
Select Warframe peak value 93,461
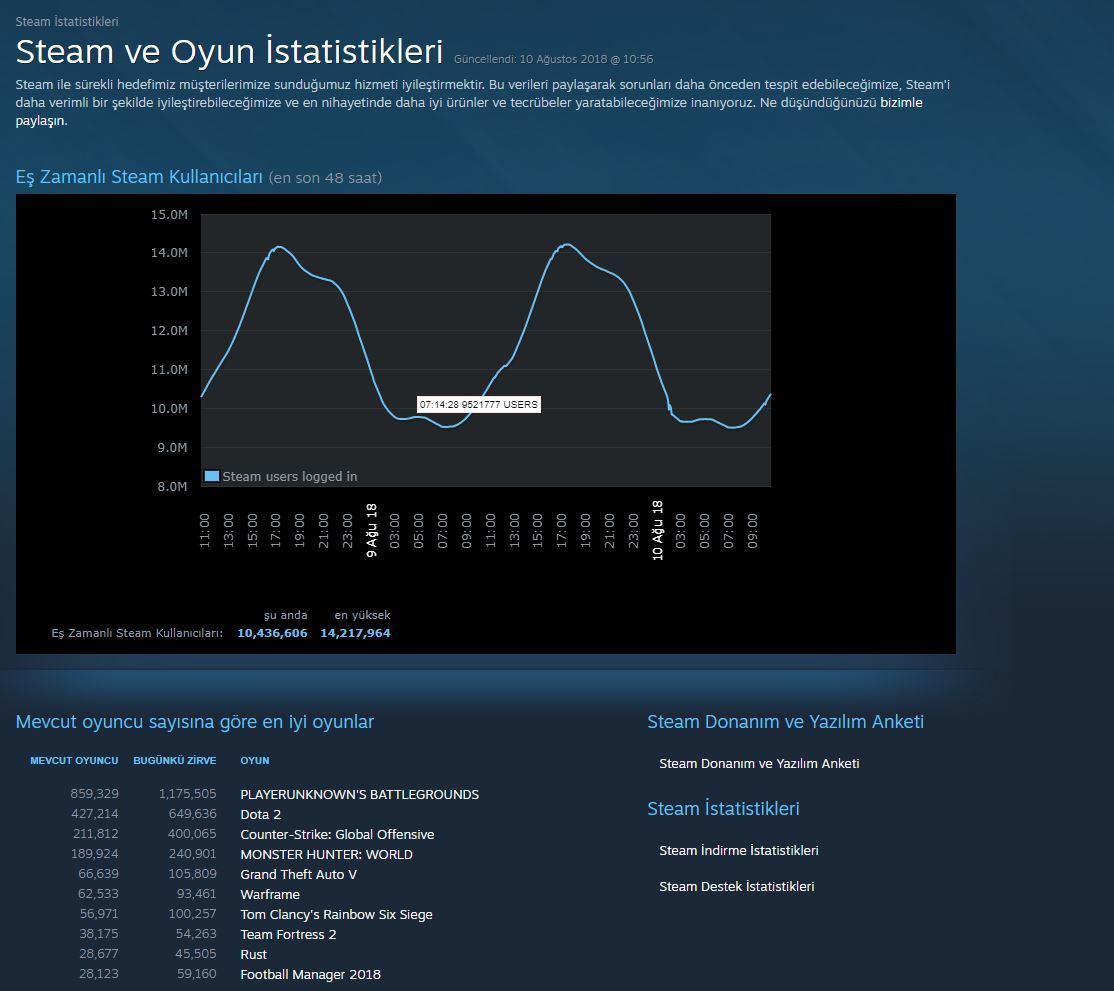[196, 894]
